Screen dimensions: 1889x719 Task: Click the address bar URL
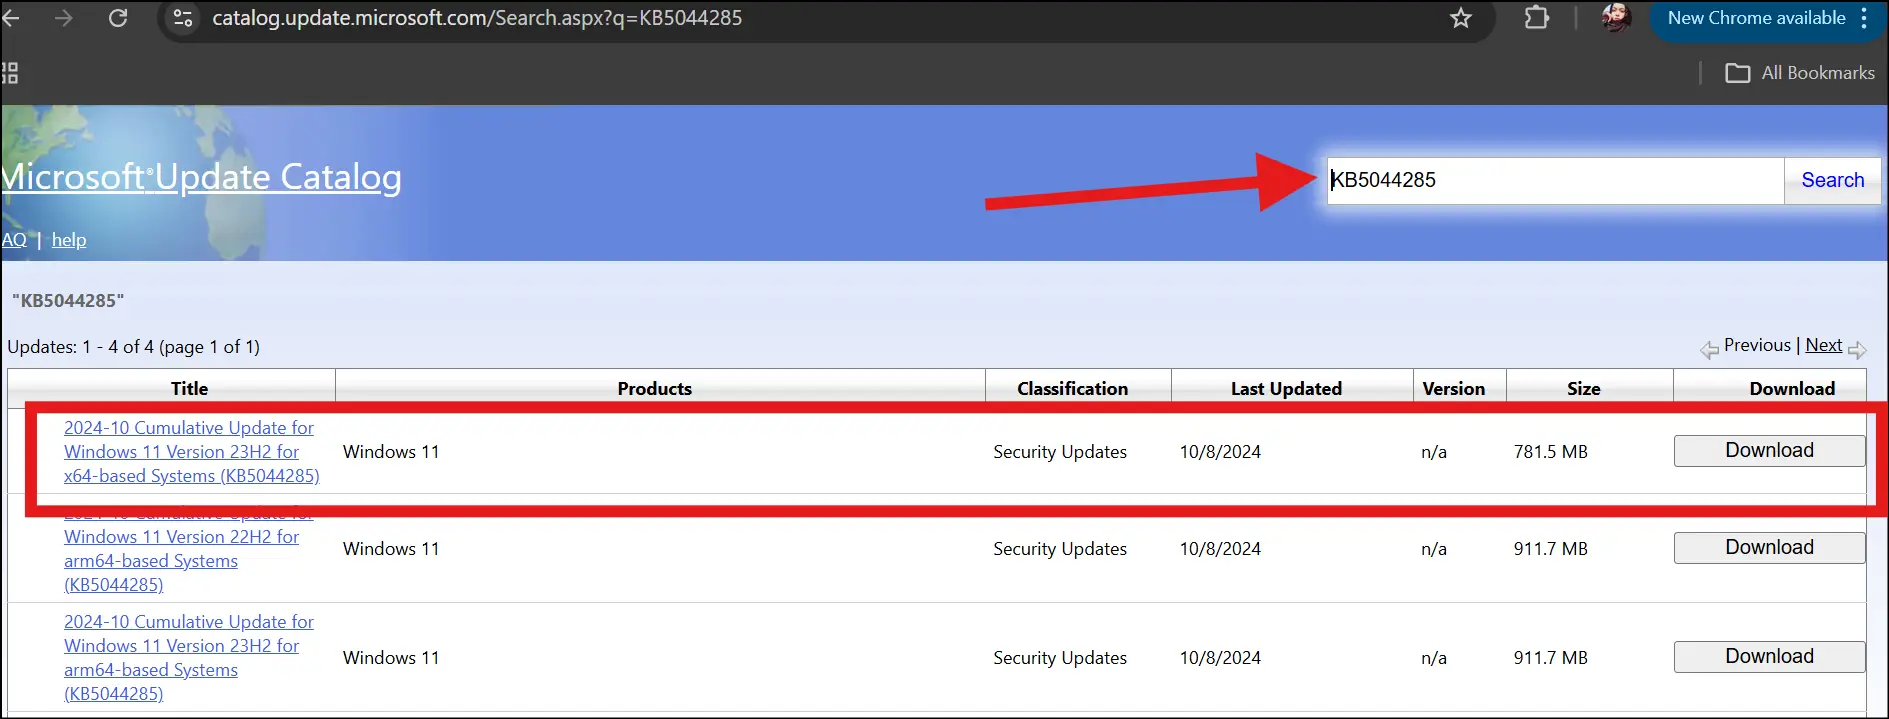coord(477,18)
